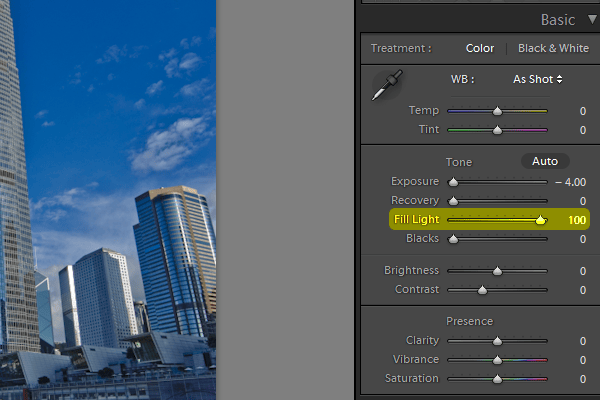Click the Tint slider handle
The image size is (600, 400).
(497, 130)
